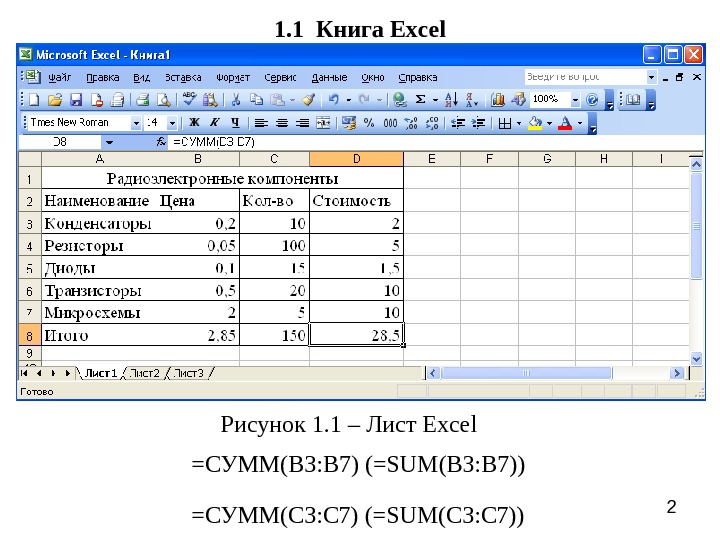Open the 100% zoom dropdown
Screen dimensions: 720x540
coord(575,100)
